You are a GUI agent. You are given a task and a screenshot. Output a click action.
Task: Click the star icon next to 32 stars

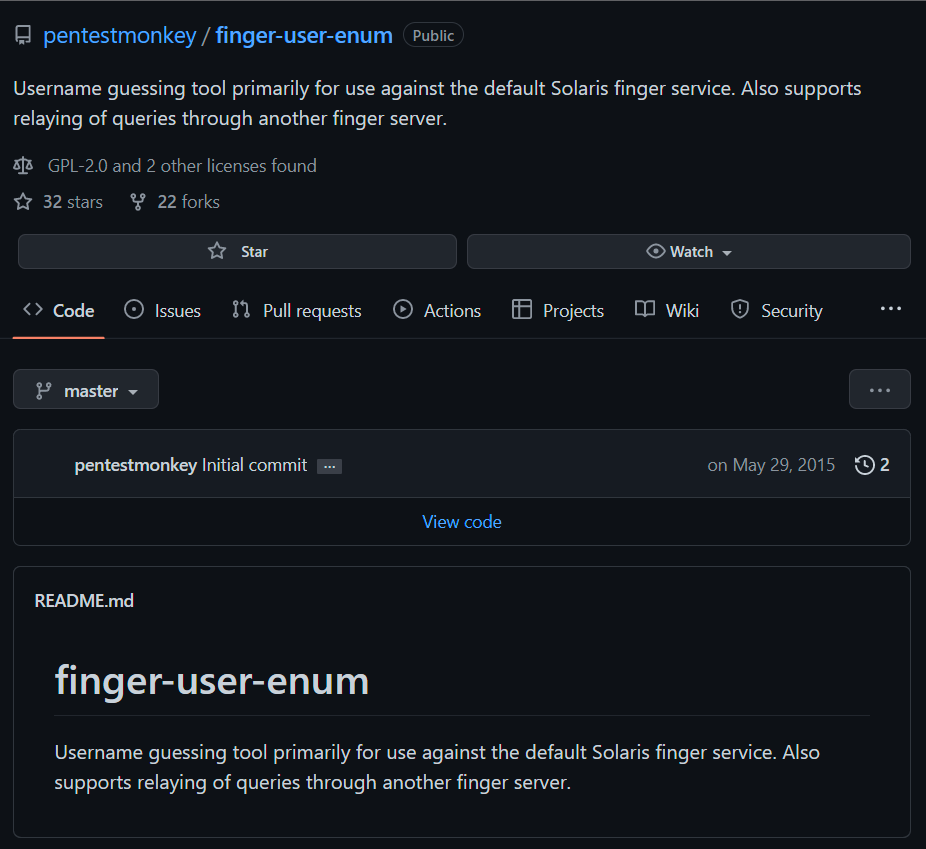23,202
